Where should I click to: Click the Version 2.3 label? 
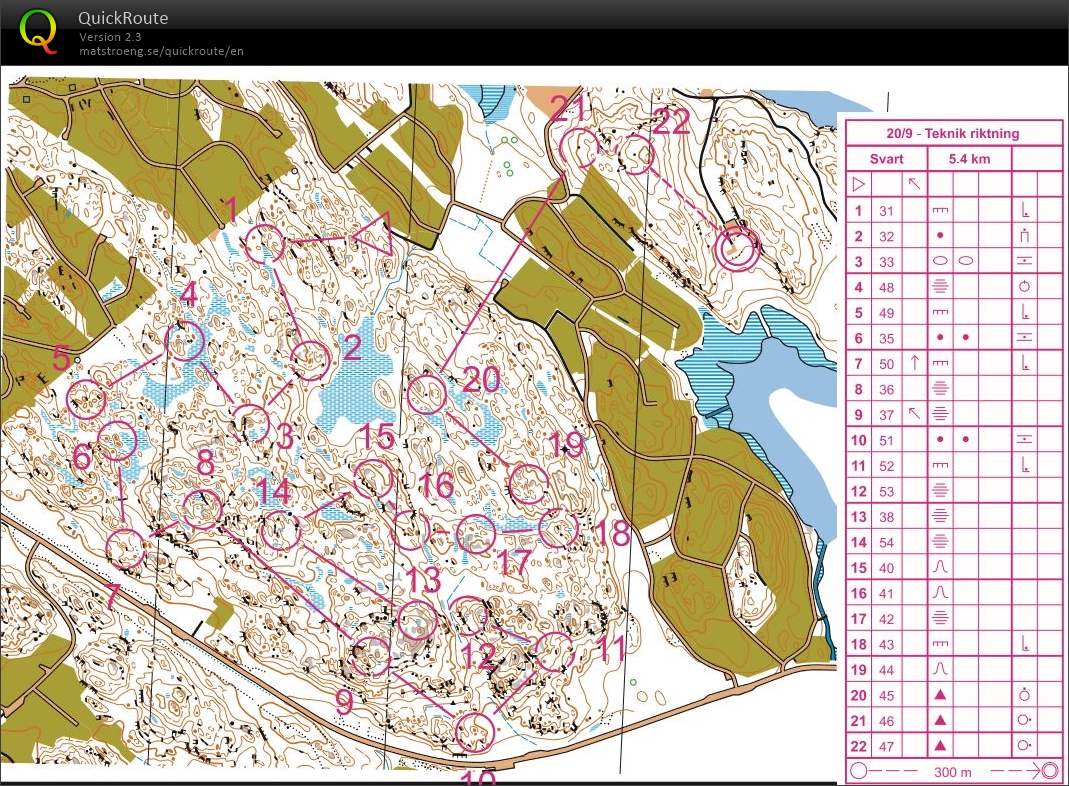click(110, 37)
